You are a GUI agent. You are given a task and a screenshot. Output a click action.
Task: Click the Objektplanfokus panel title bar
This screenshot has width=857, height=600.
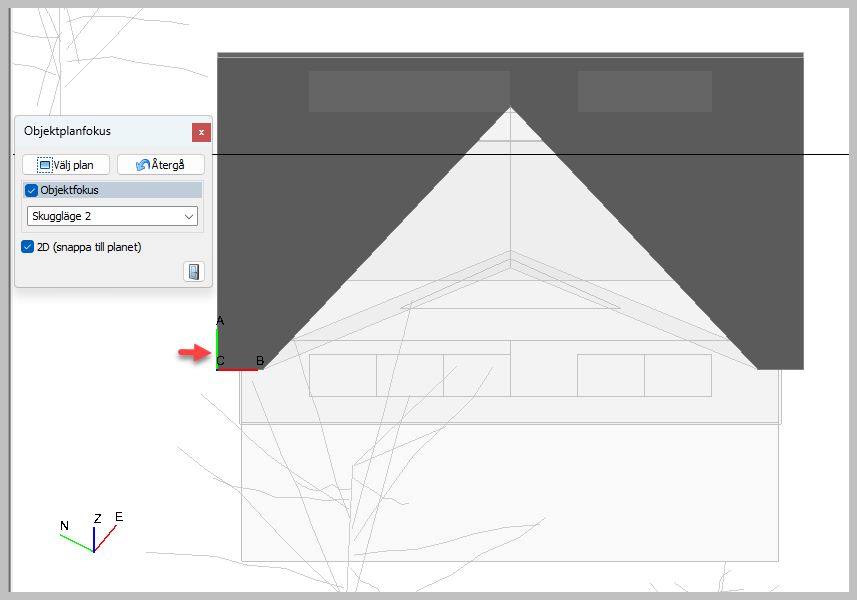(100, 131)
